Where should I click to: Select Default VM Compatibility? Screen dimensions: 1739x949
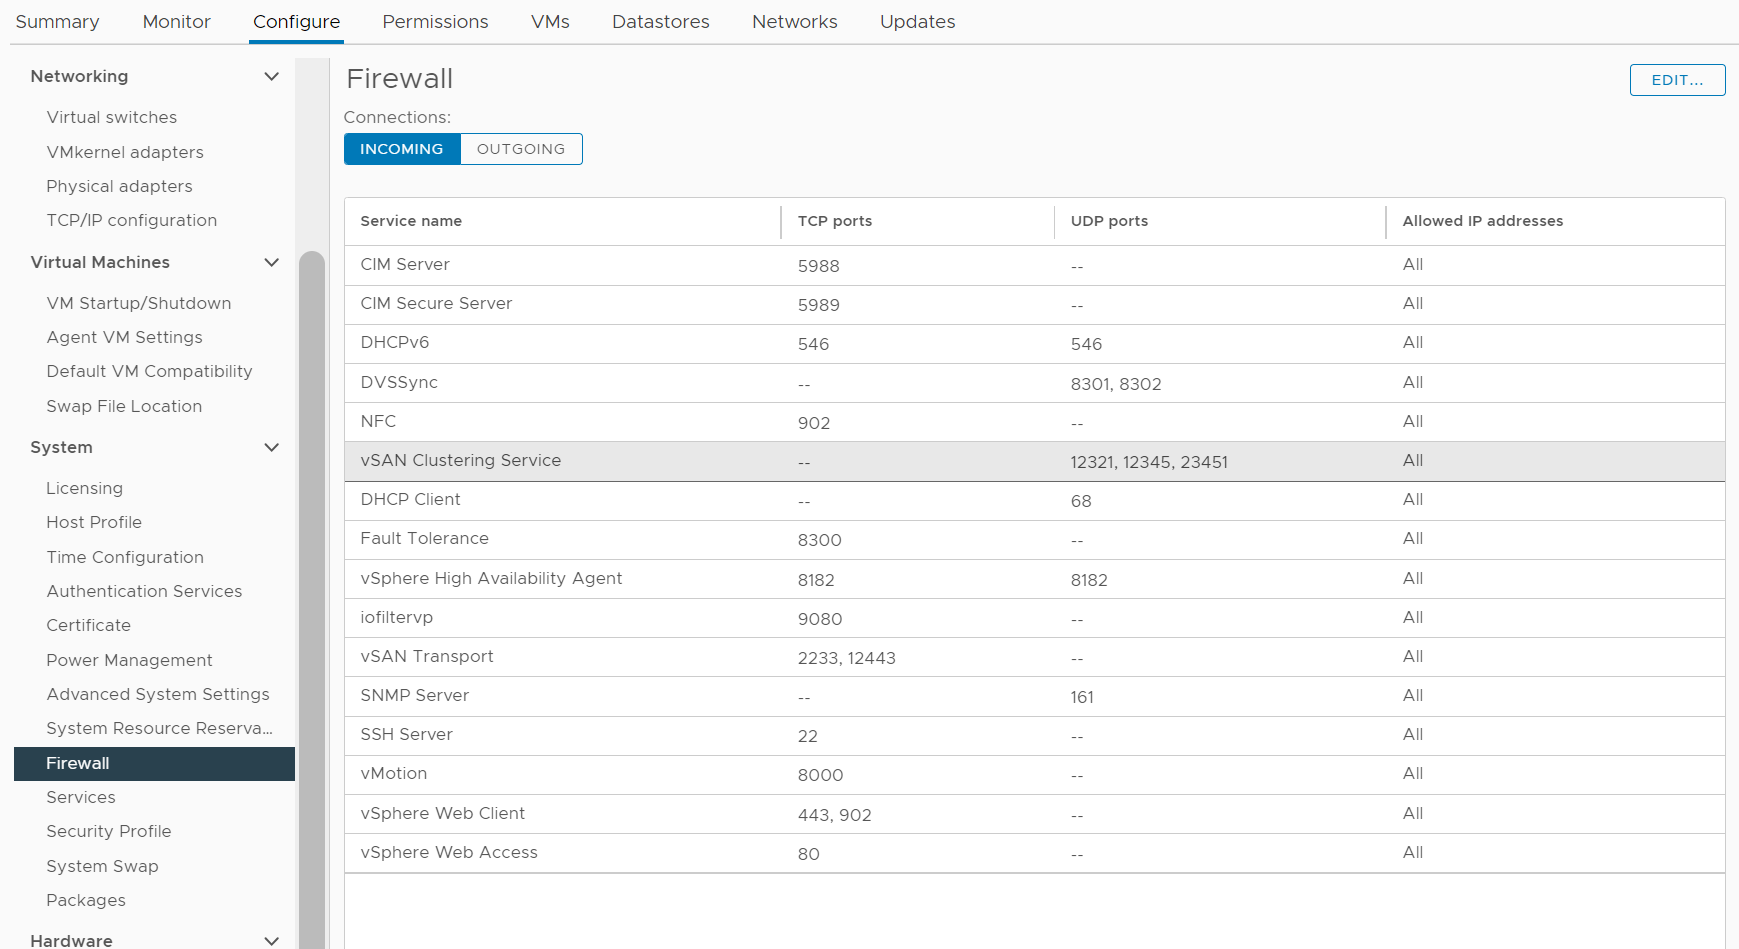pos(149,371)
